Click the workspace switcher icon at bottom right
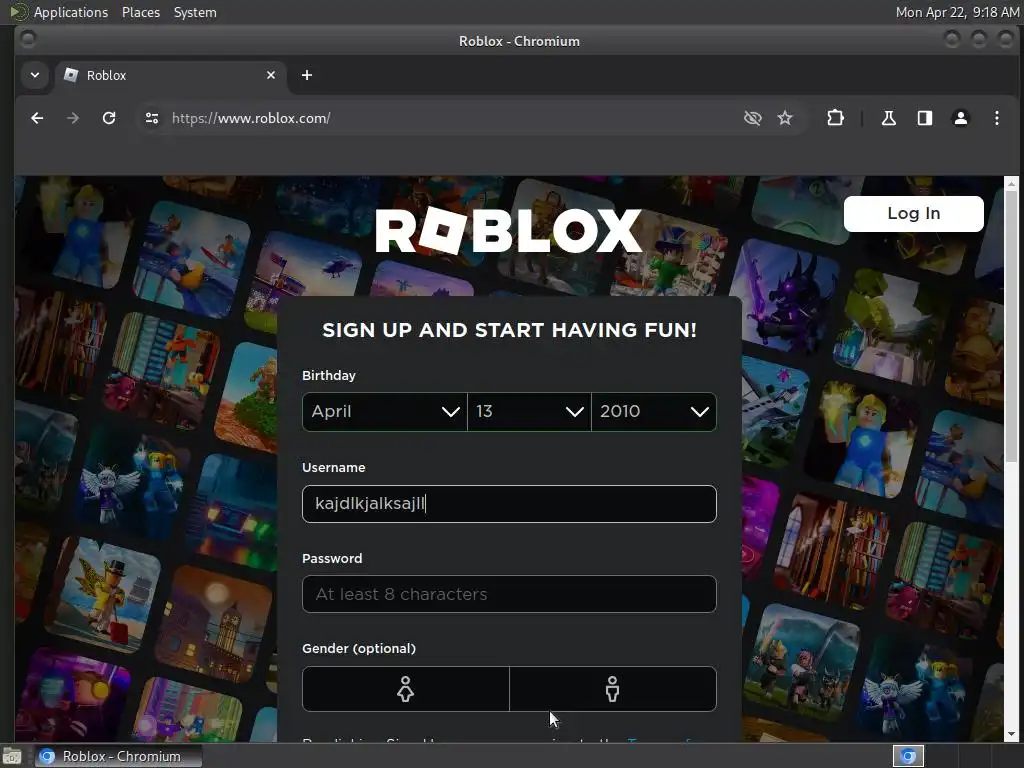 click(x=908, y=756)
